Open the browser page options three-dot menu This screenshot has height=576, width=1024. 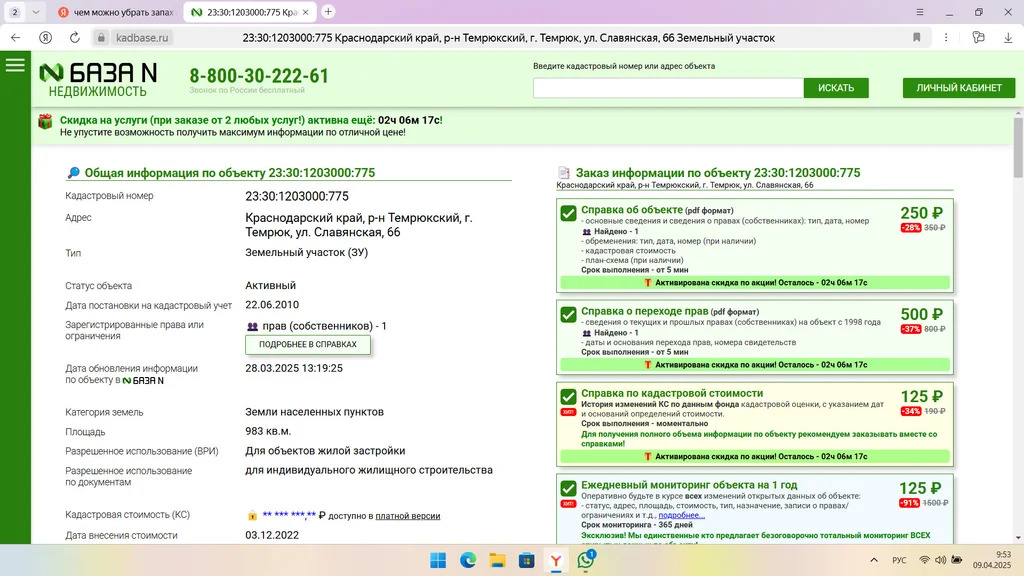(x=946, y=37)
